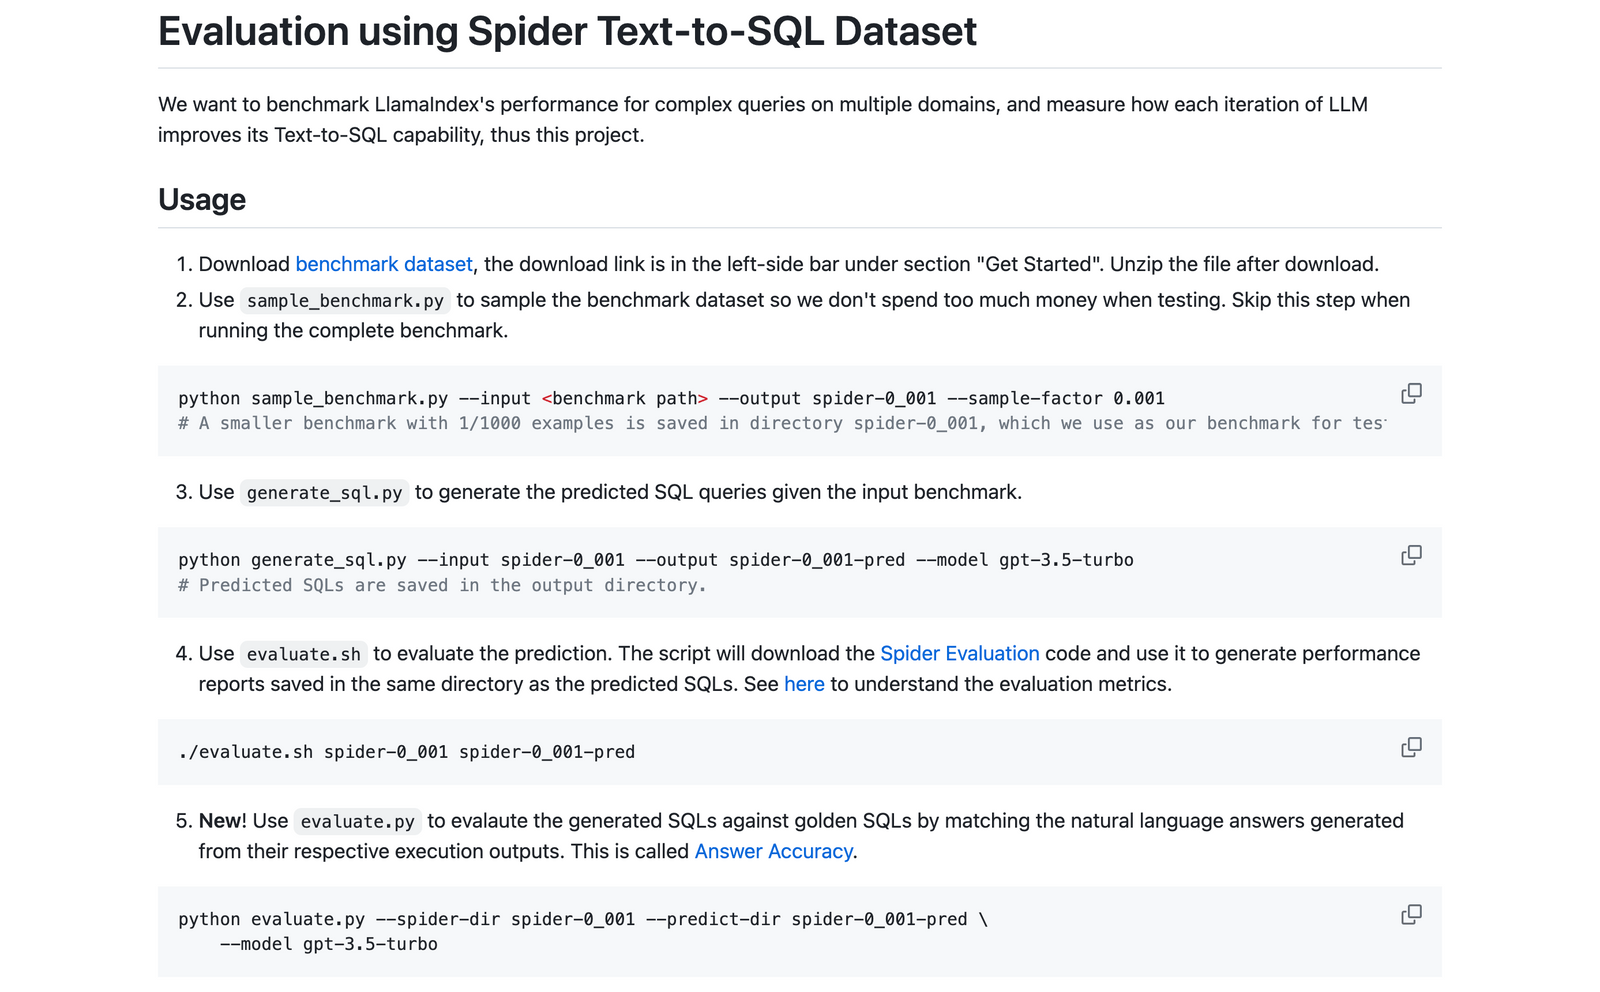This screenshot has height=992, width=1600.
Task: Click the 'Usage' section heading
Action: (x=200, y=199)
